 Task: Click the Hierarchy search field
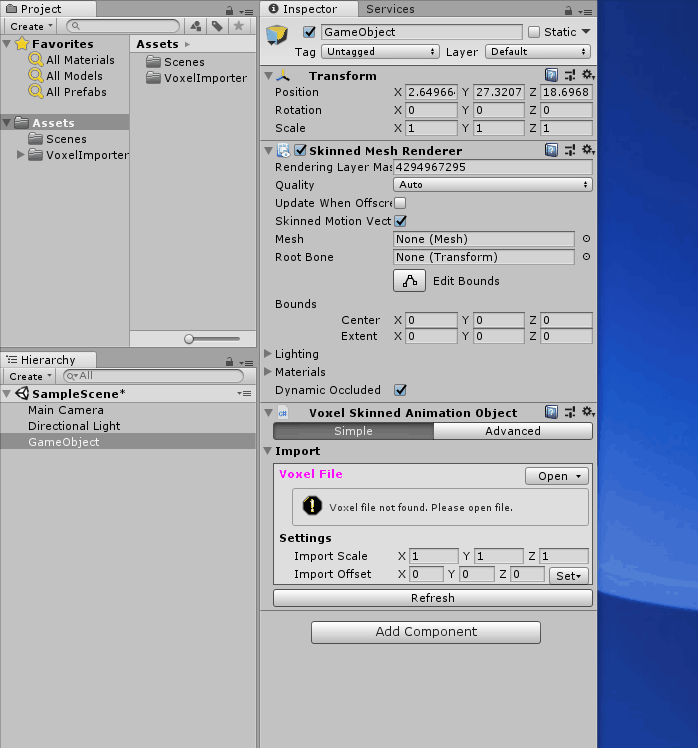pos(153,376)
